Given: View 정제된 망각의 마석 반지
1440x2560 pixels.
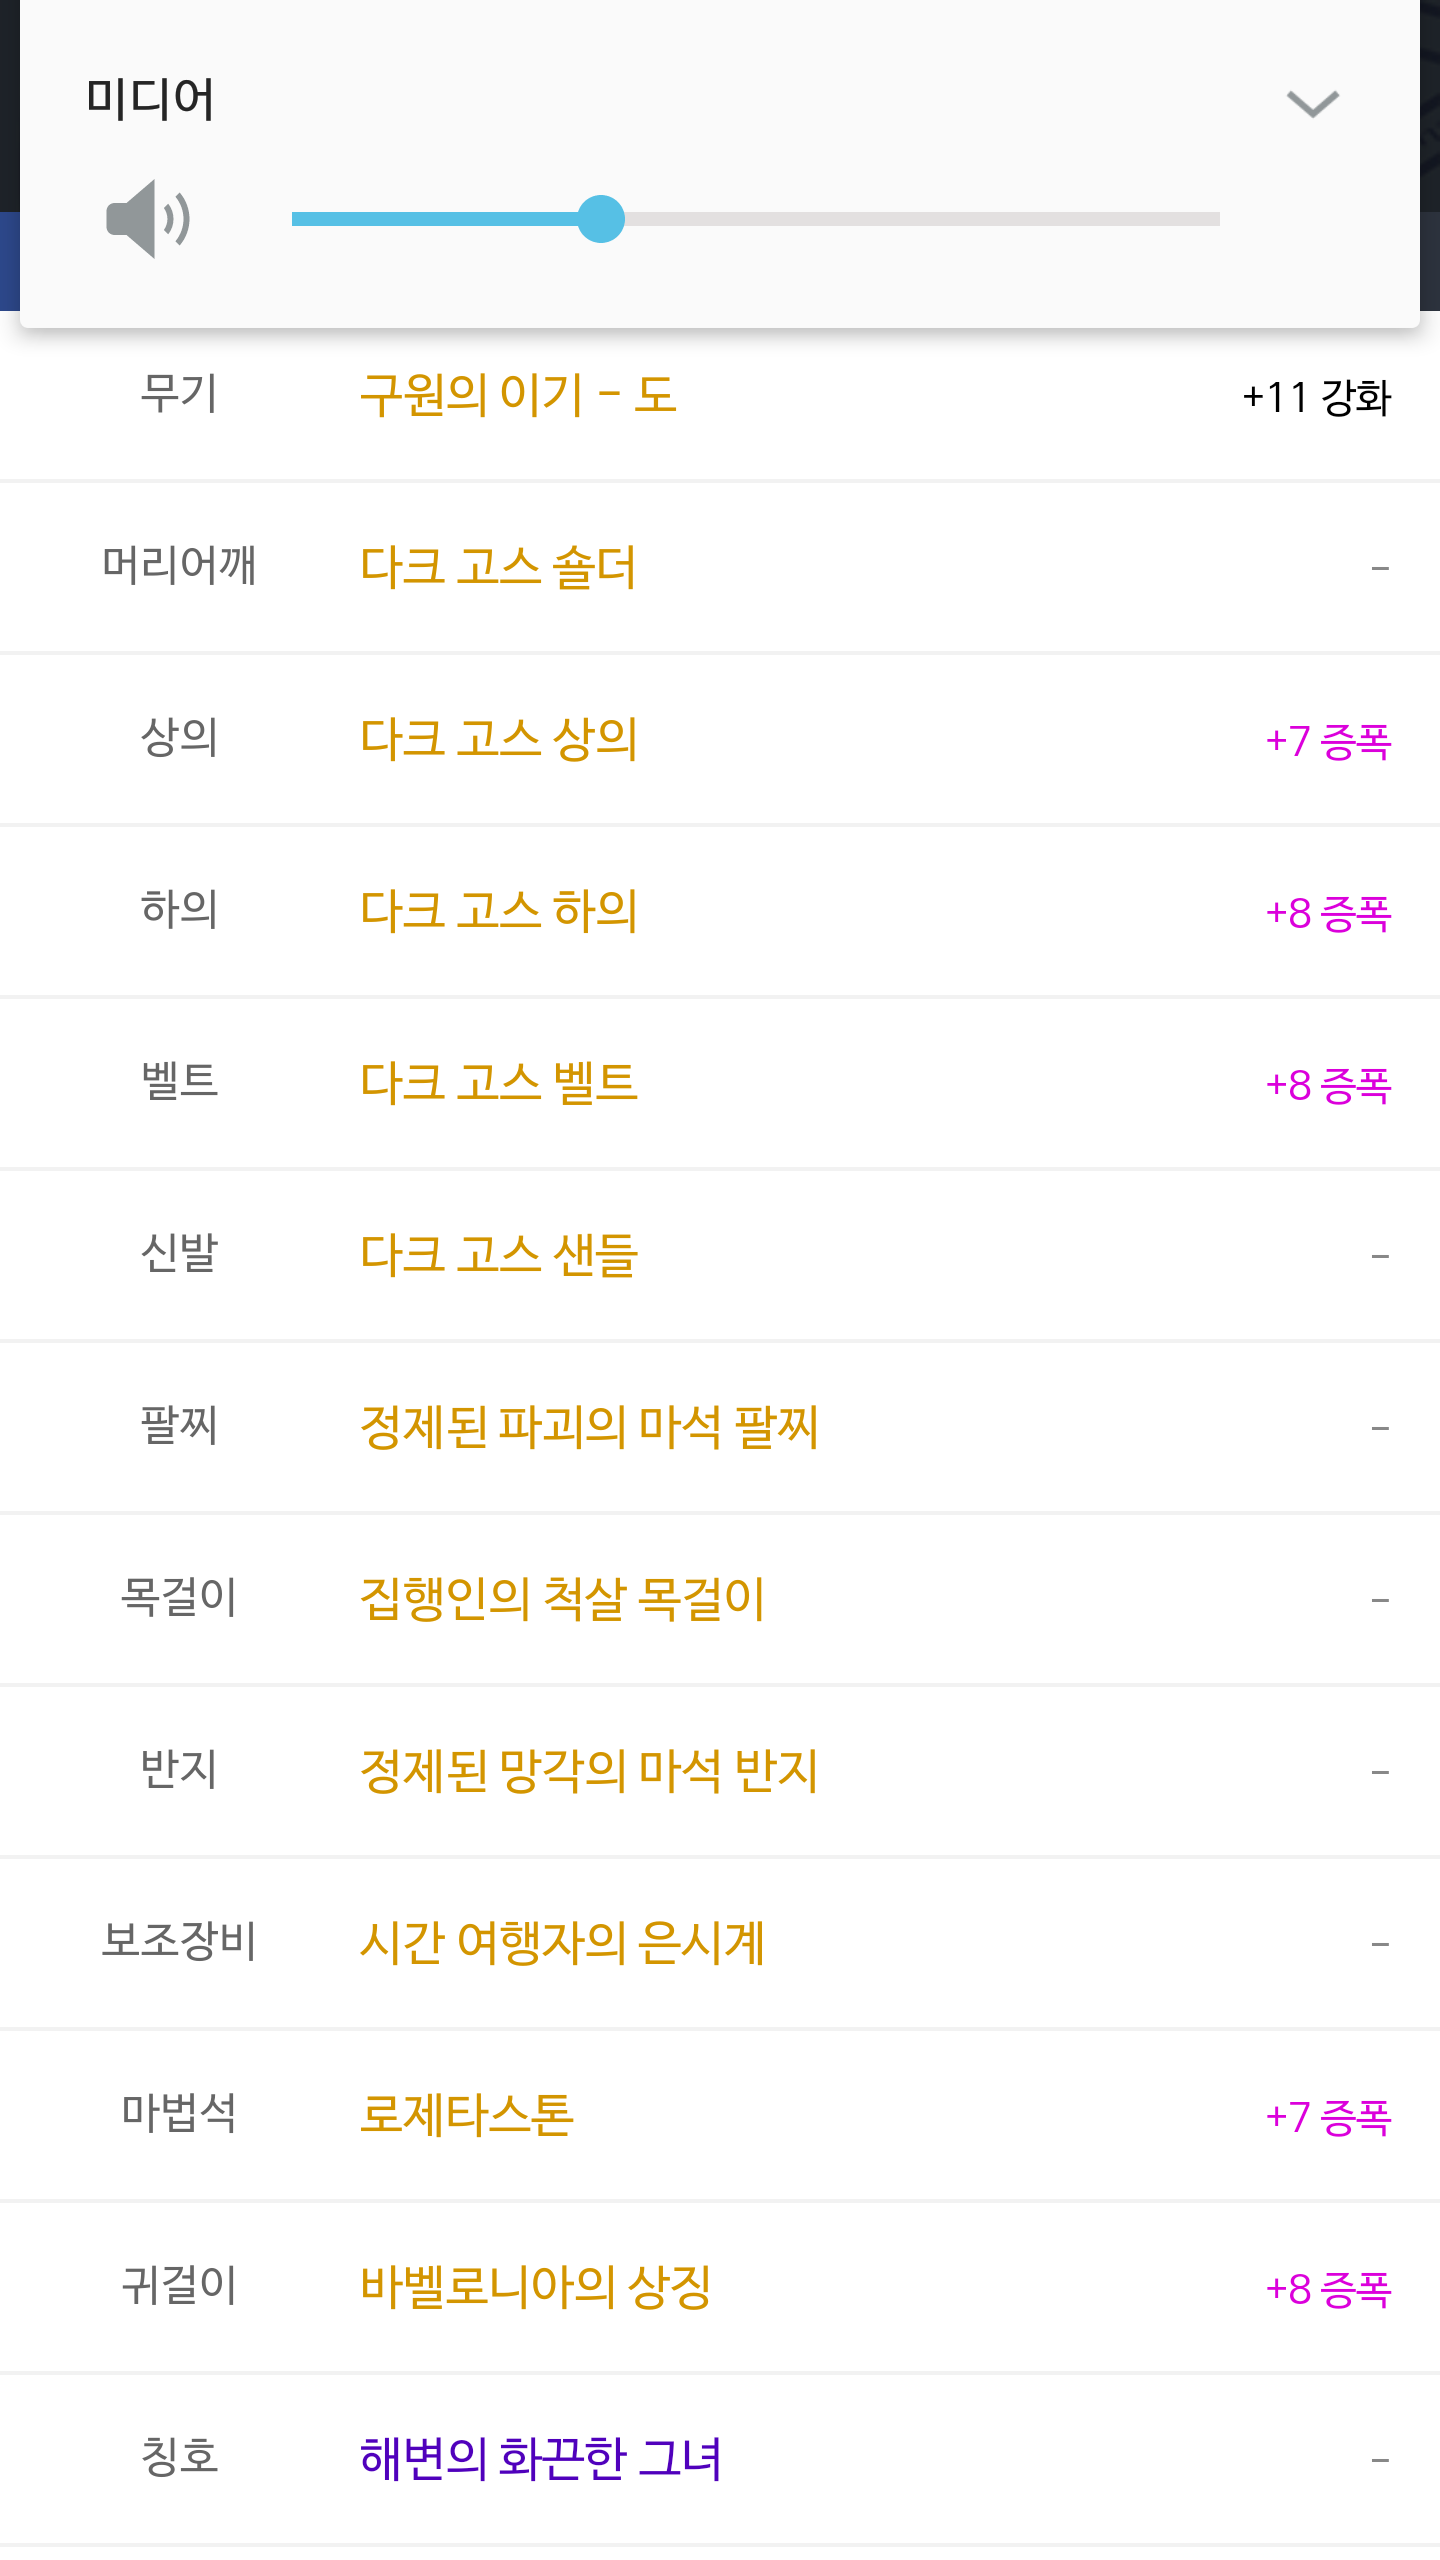Looking at the screenshot, I should pyautogui.click(x=588, y=1771).
